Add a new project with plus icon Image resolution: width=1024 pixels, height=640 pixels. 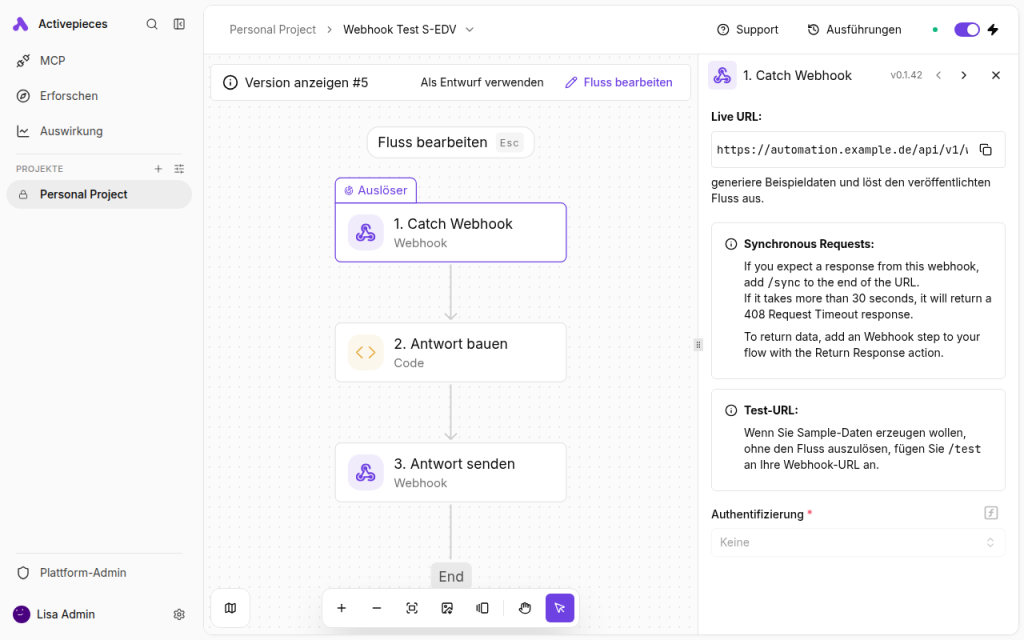[158, 168]
